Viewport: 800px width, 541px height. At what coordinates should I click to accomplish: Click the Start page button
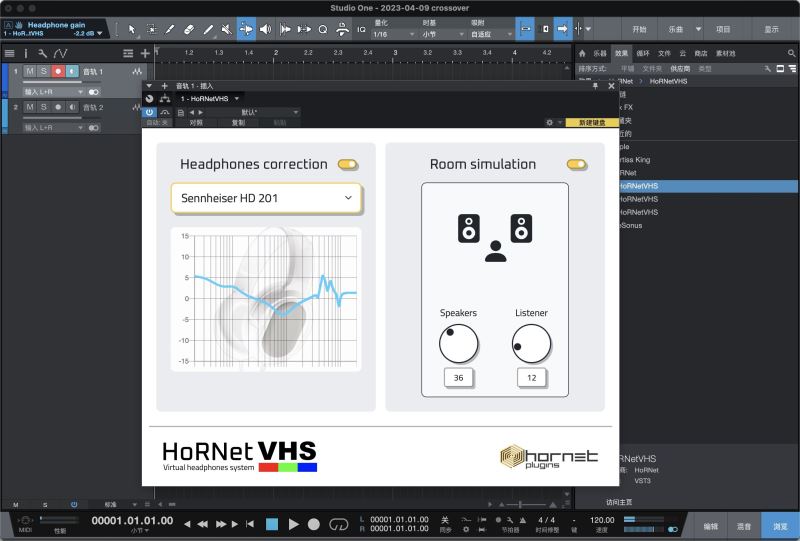[x=639, y=30]
